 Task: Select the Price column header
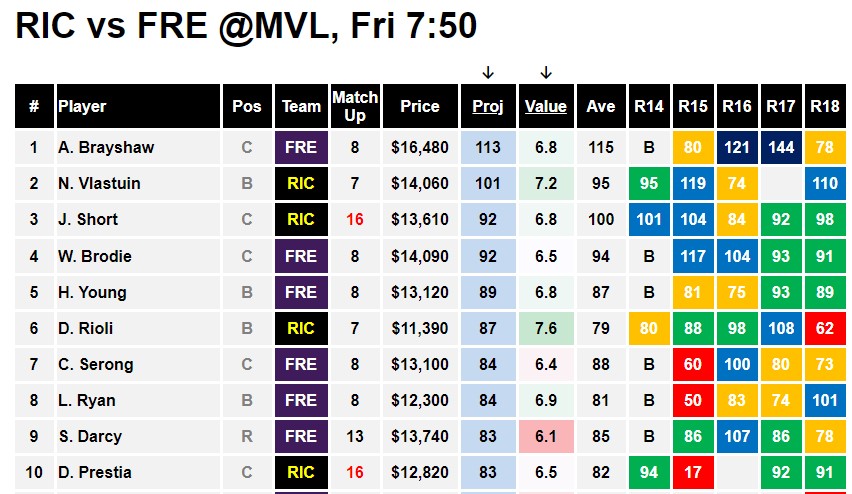point(420,106)
